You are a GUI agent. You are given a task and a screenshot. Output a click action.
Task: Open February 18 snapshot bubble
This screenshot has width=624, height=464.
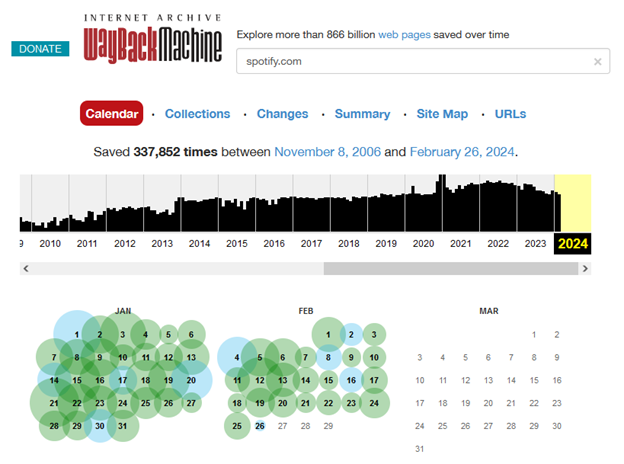(237, 403)
